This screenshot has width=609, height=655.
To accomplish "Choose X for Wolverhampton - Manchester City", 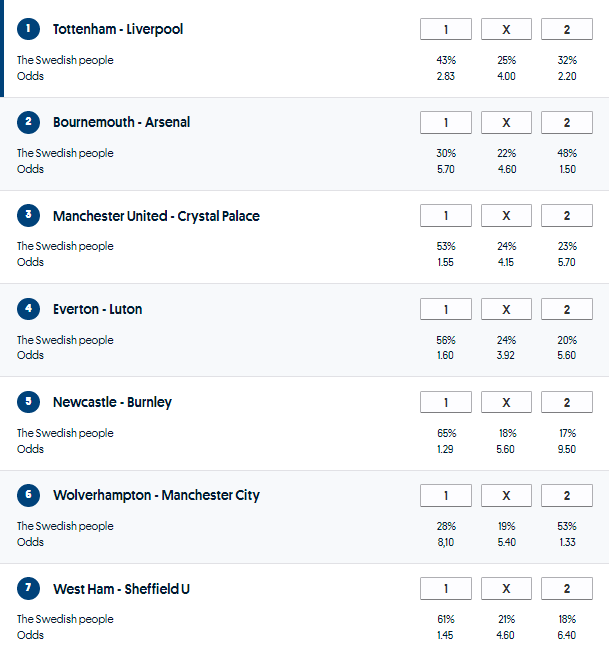I will click(x=506, y=496).
